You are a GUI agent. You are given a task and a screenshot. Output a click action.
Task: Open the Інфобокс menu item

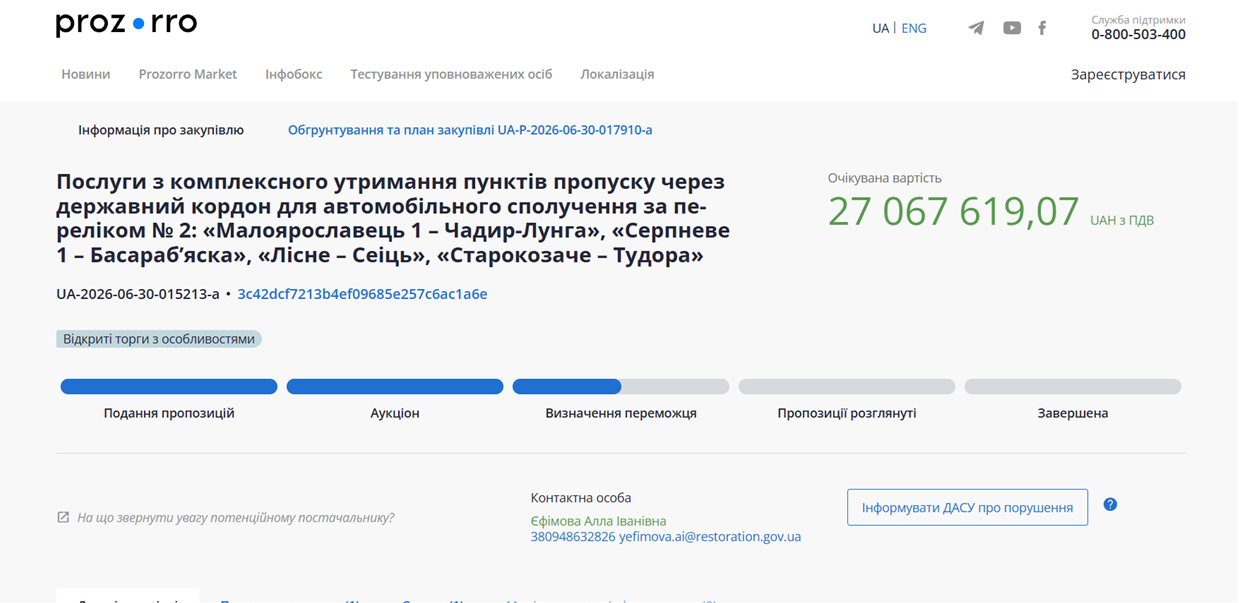pyautogui.click(x=294, y=74)
